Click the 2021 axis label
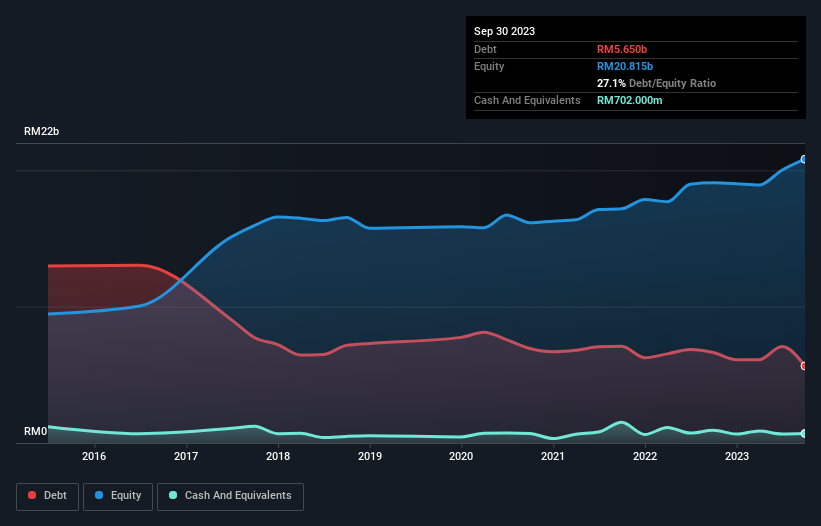The width and height of the screenshot is (821, 526). (x=553, y=456)
